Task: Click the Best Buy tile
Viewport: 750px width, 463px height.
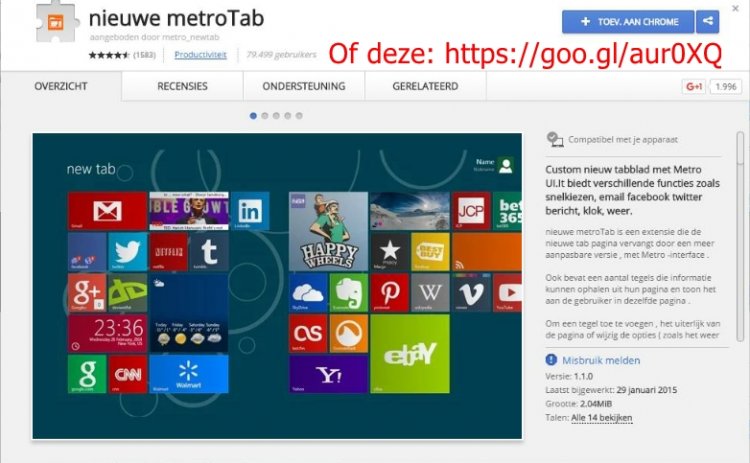Action: (x=430, y=252)
